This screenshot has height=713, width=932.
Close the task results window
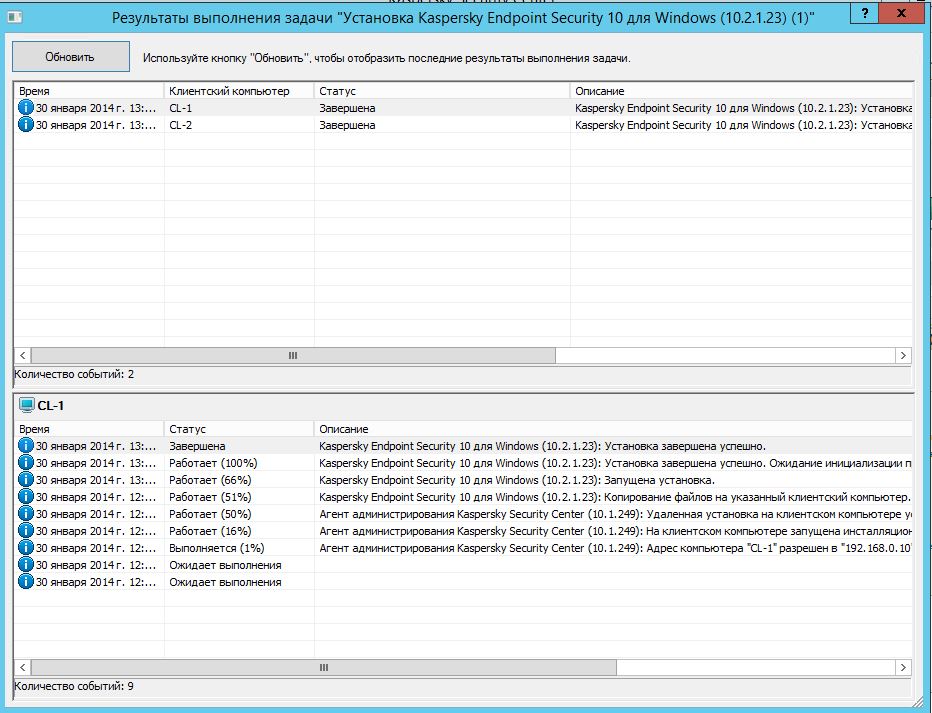coord(901,13)
